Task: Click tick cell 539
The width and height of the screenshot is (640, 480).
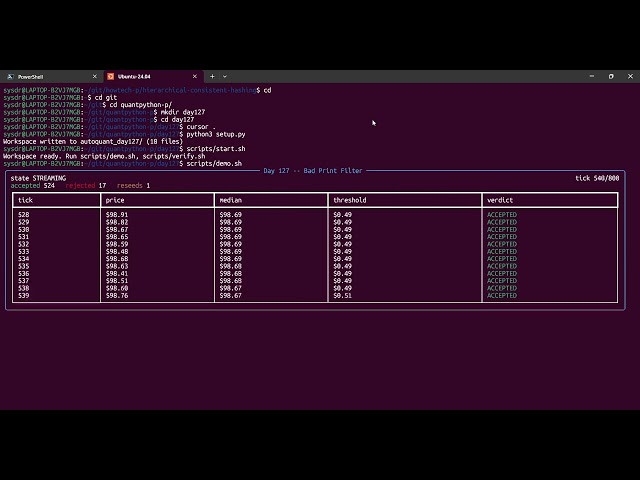Action: tap(24, 296)
